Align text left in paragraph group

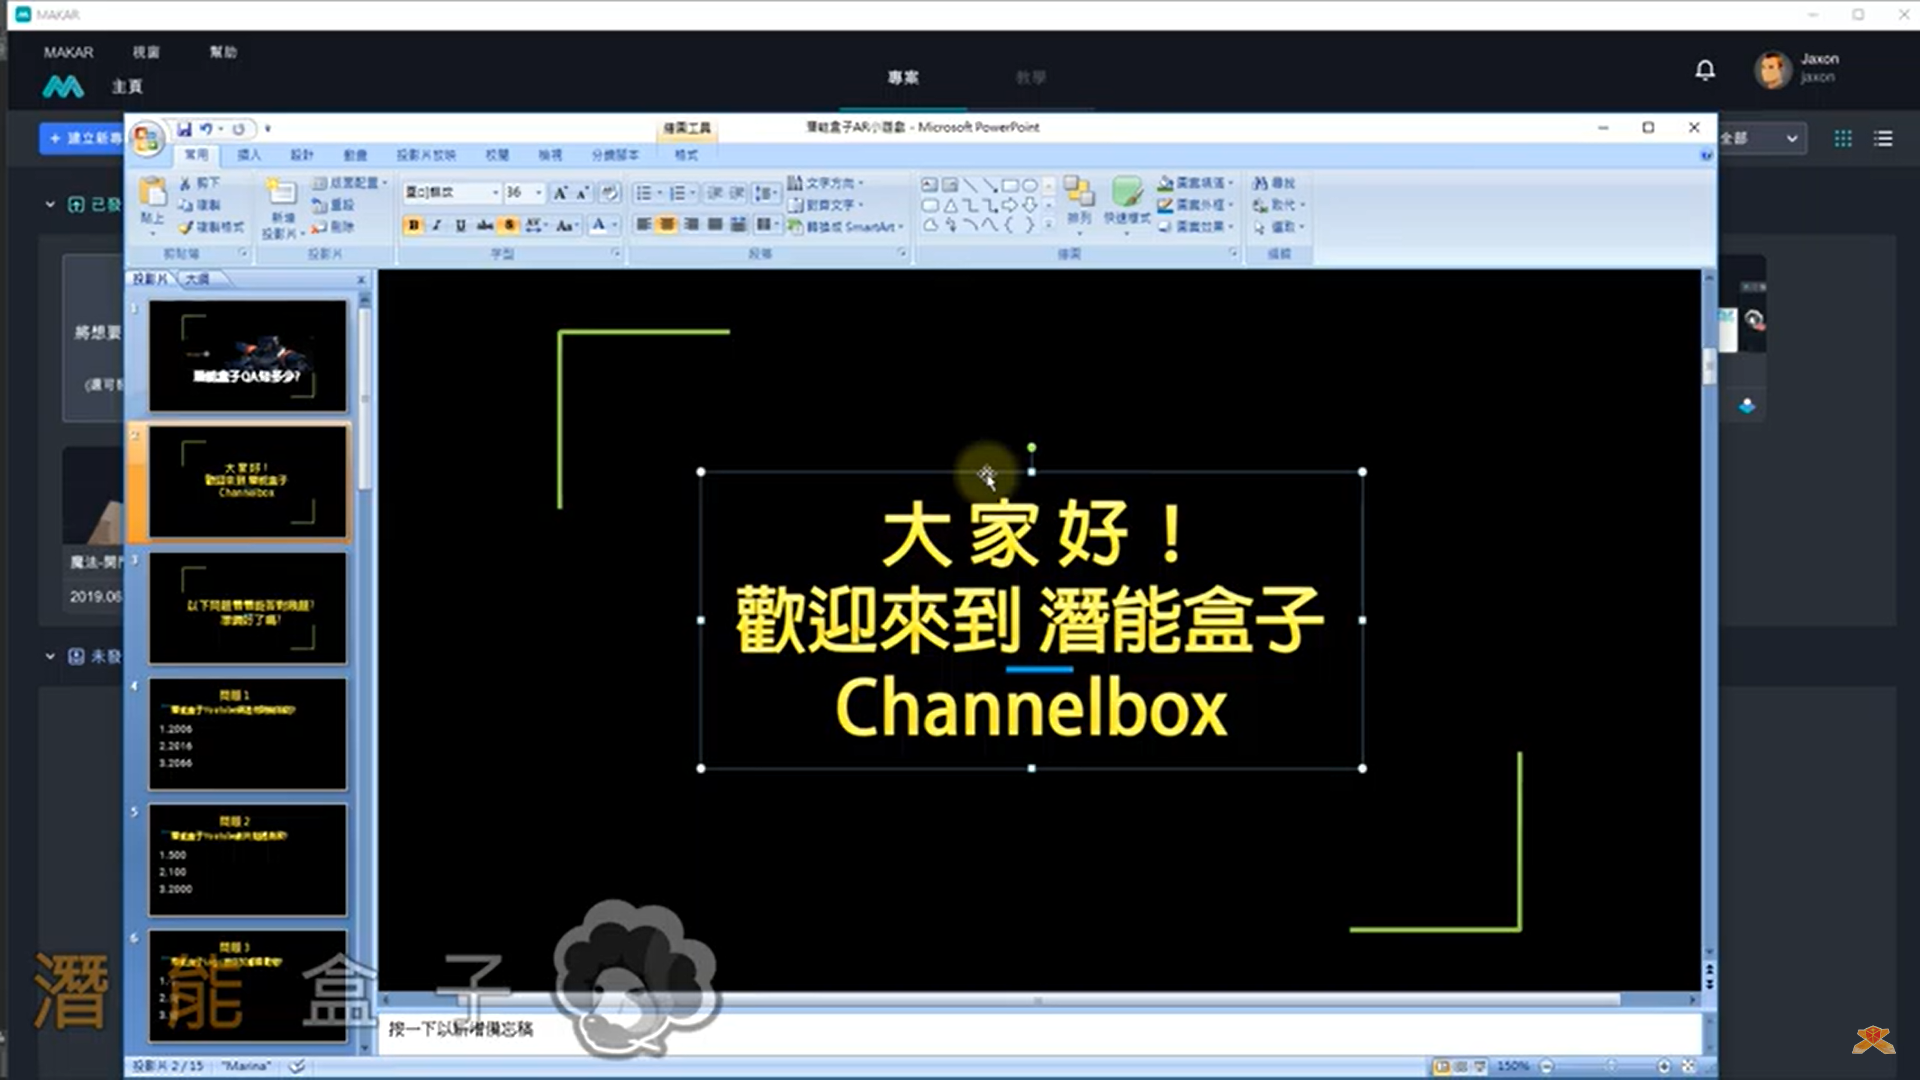(x=643, y=224)
